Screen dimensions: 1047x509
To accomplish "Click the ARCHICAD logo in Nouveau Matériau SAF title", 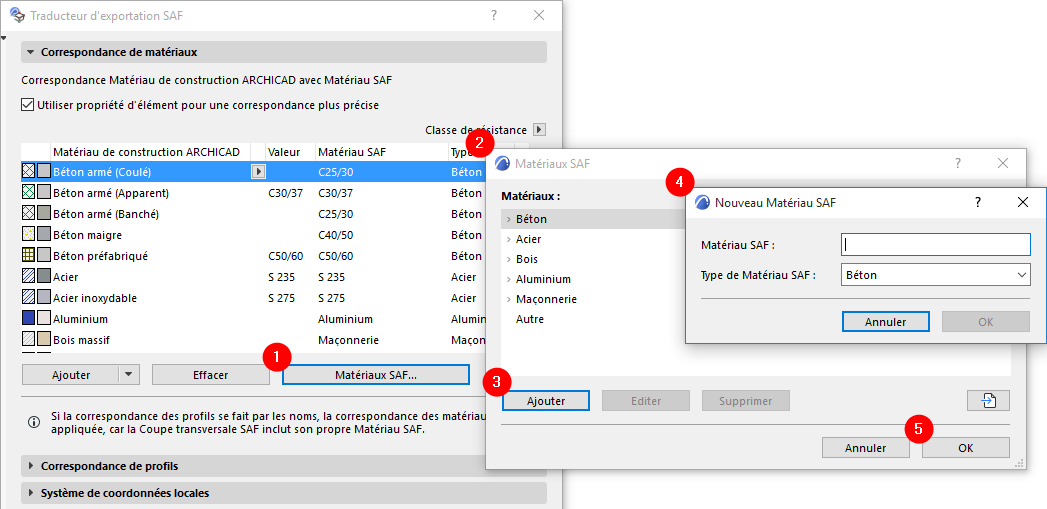I will [702, 202].
